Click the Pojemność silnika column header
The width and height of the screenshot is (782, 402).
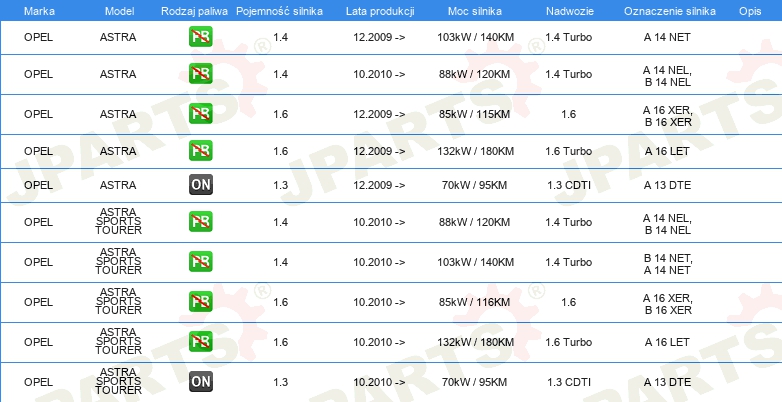click(x=280, y=9)
